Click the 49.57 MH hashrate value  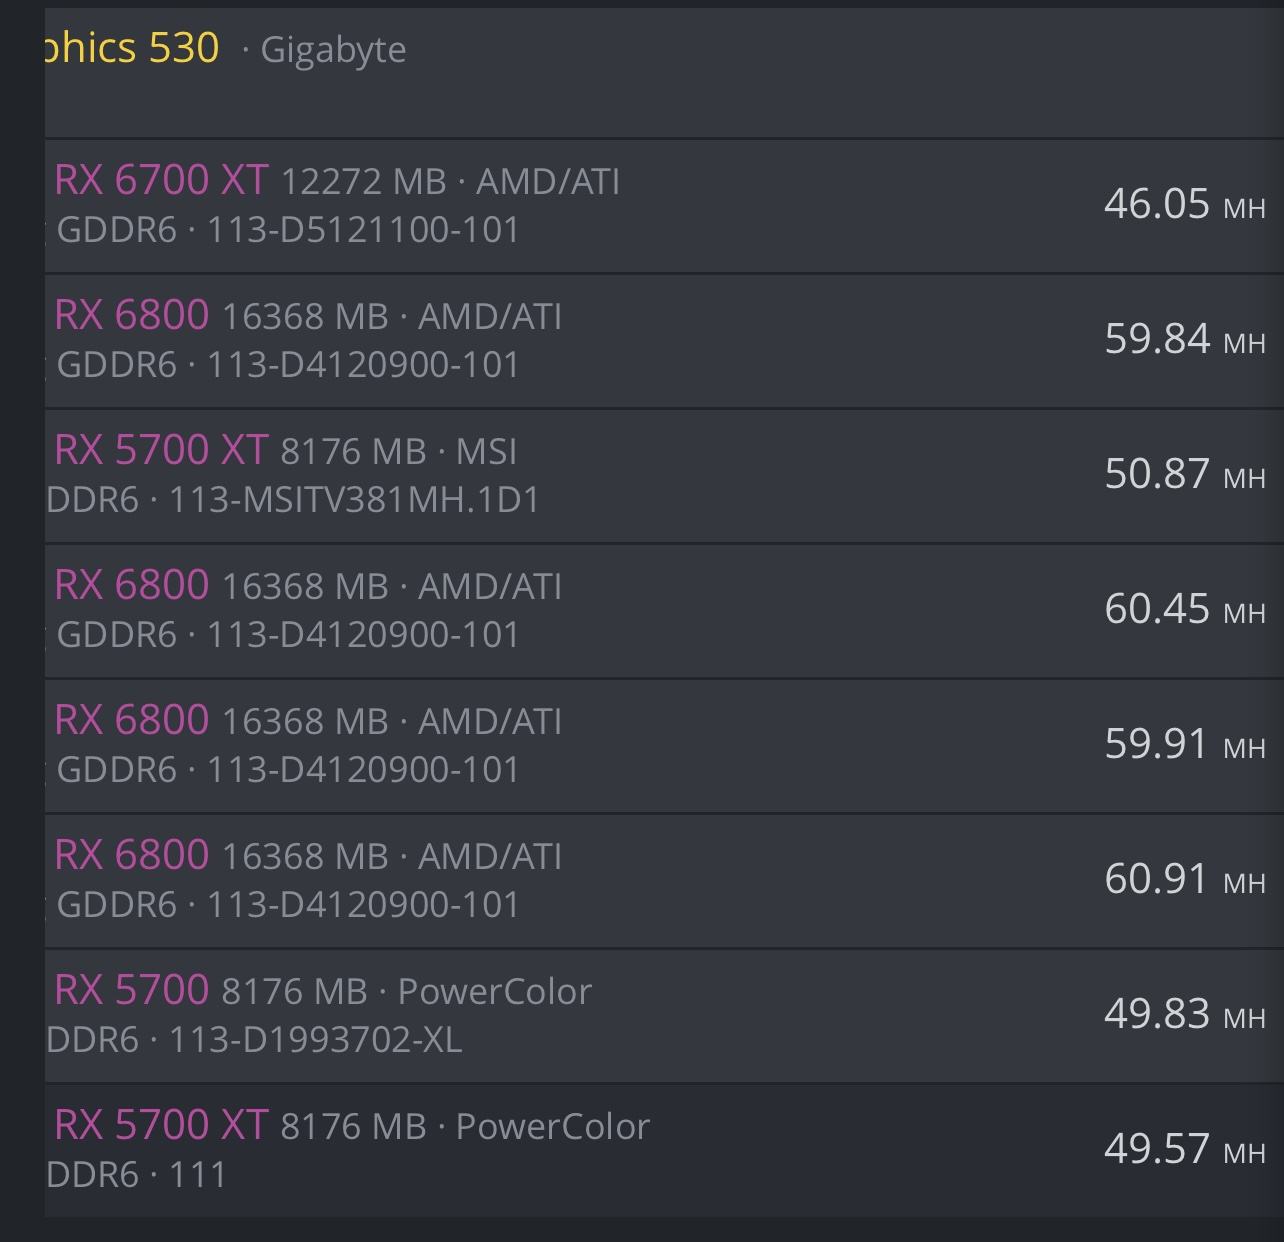pyautogui.click(x=1185, y=1149)
